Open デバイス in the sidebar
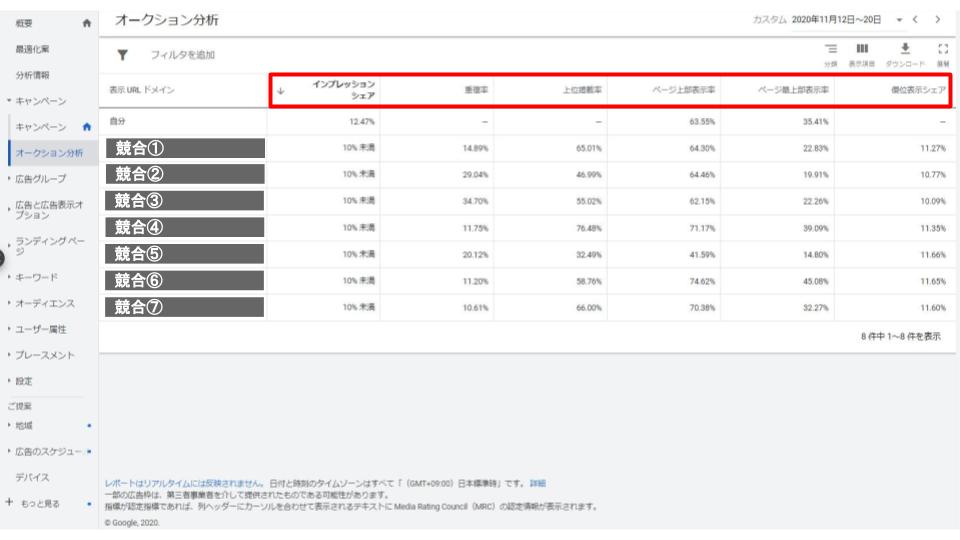The width and height of the screenshot is (960, 540). pos(32,477)
